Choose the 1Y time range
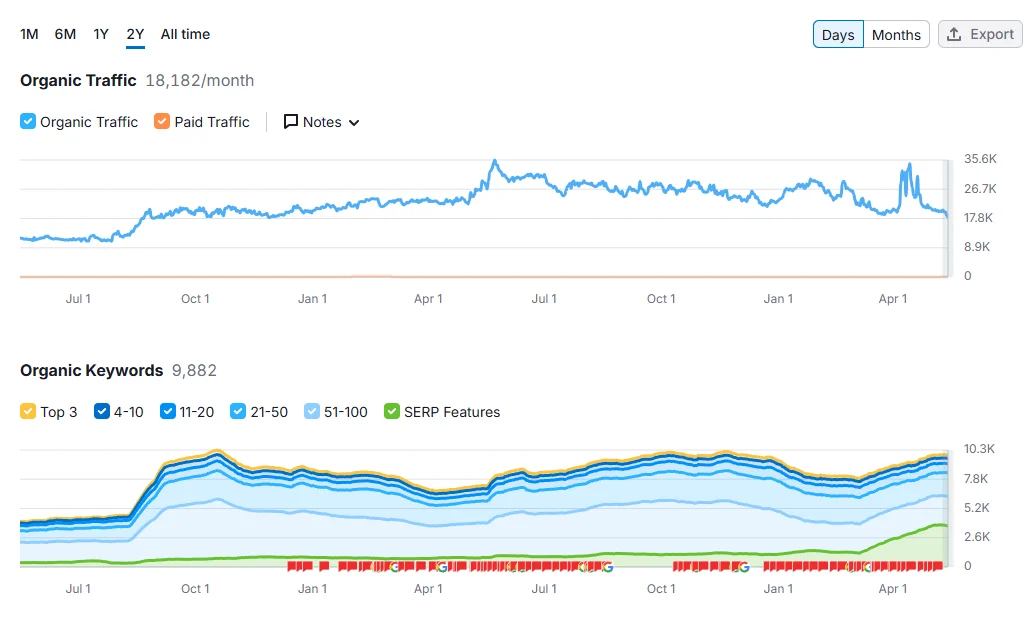This screenshot has width=1036, height=618. coord(101,34)
